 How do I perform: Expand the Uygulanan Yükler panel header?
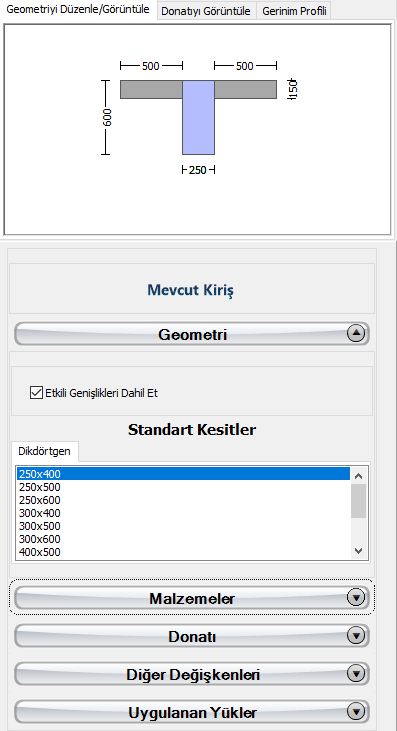(192, 711)
